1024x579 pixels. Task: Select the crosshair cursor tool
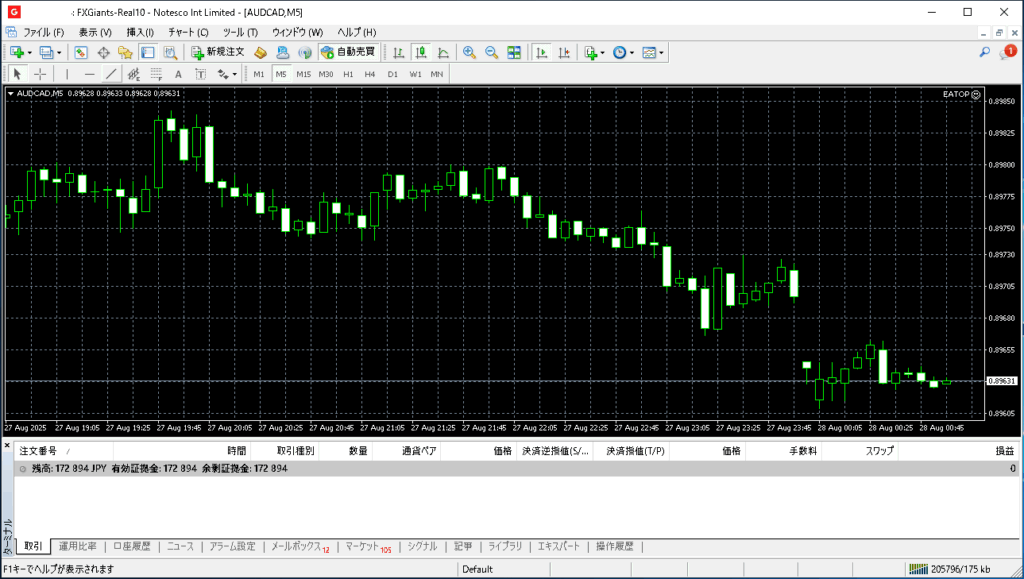(x=40, y=74)
